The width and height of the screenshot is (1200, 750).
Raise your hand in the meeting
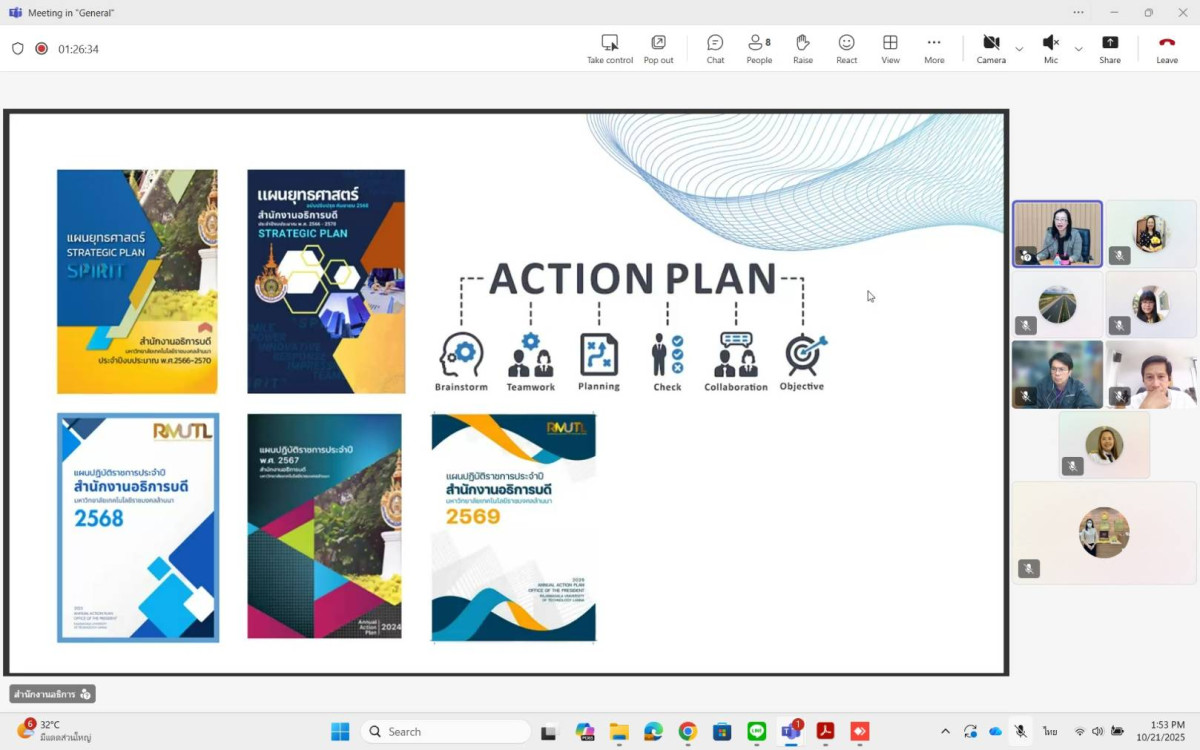click(x=802, y=48)
